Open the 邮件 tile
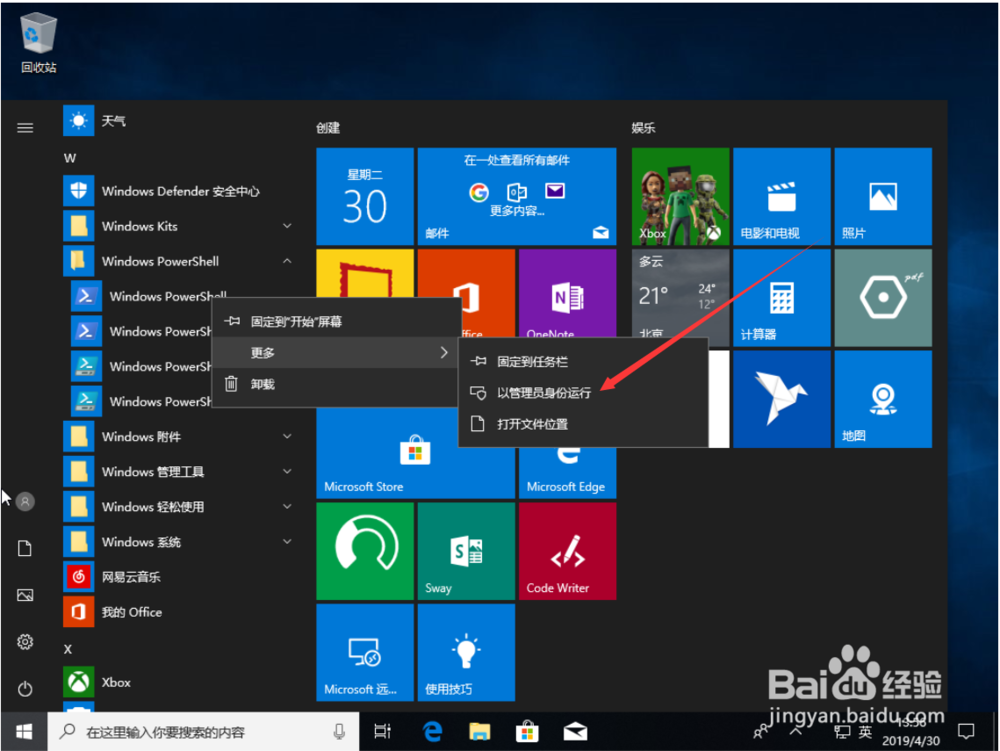The image size is (1000, 751). (x=517, y=196)
